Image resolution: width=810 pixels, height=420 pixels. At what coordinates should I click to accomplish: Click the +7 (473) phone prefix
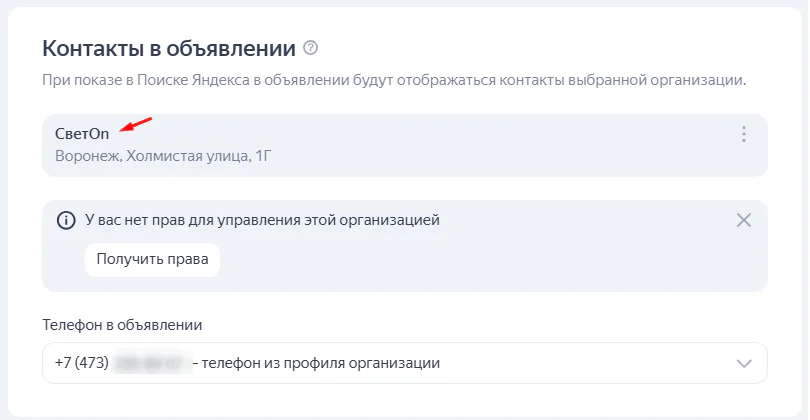82,363
